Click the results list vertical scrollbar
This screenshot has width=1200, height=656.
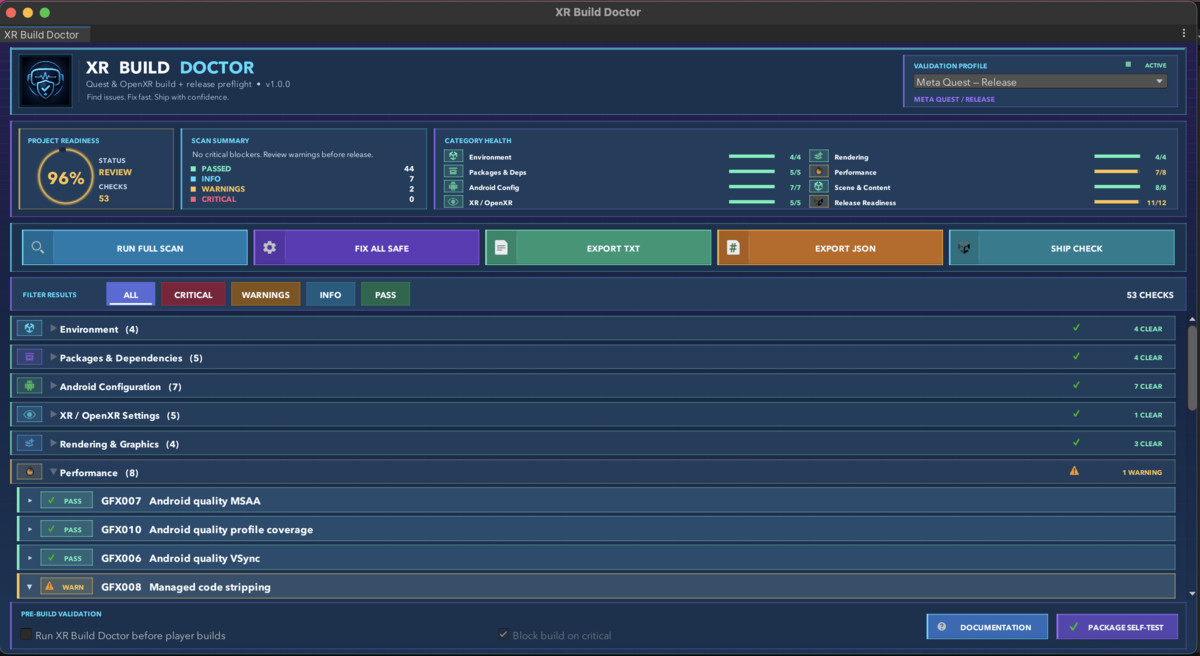[x=1192, y=367]
